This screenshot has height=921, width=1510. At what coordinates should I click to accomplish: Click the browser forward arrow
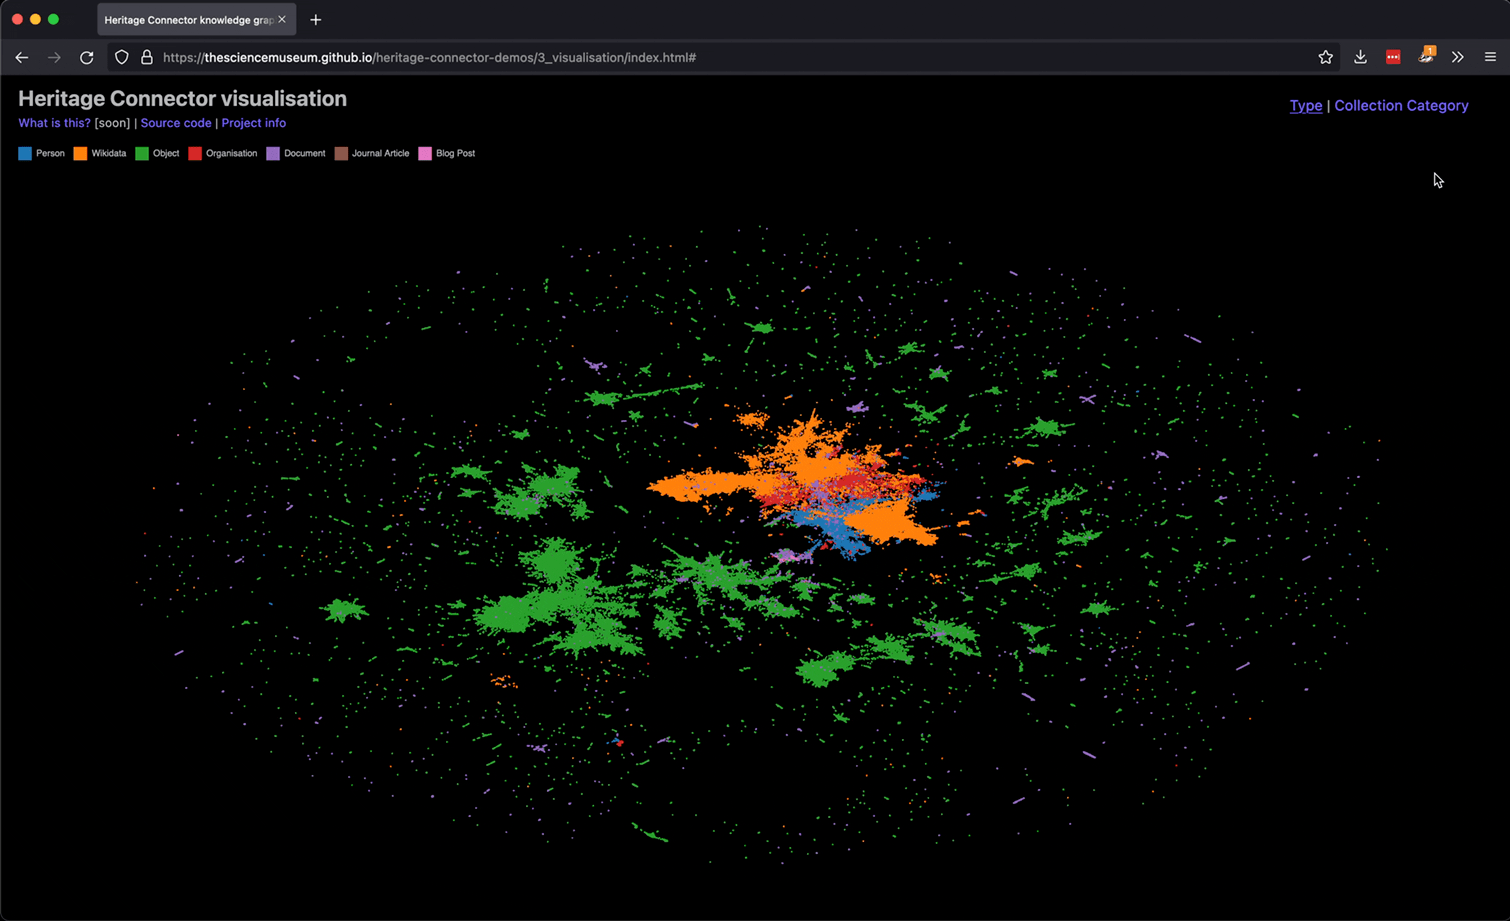(54, 58)
